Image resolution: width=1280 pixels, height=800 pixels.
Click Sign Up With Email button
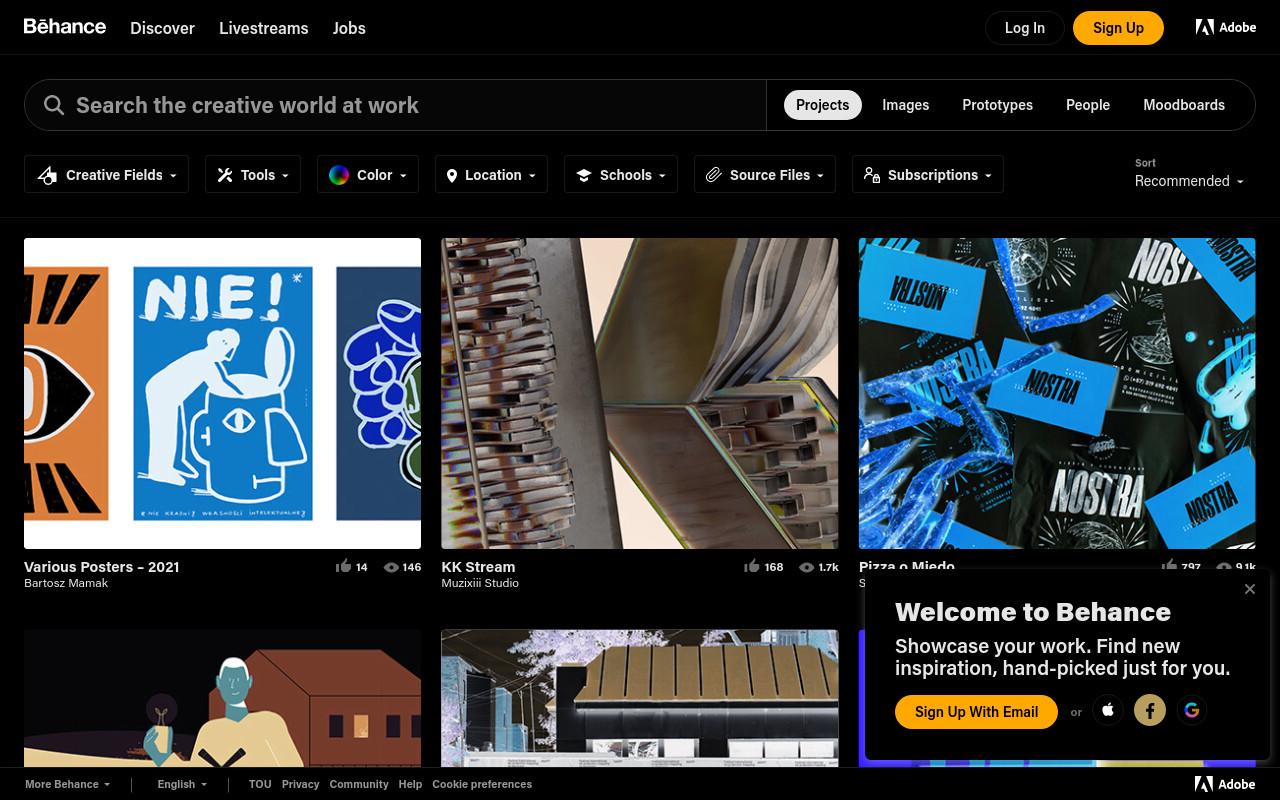[x=976, y=712]
